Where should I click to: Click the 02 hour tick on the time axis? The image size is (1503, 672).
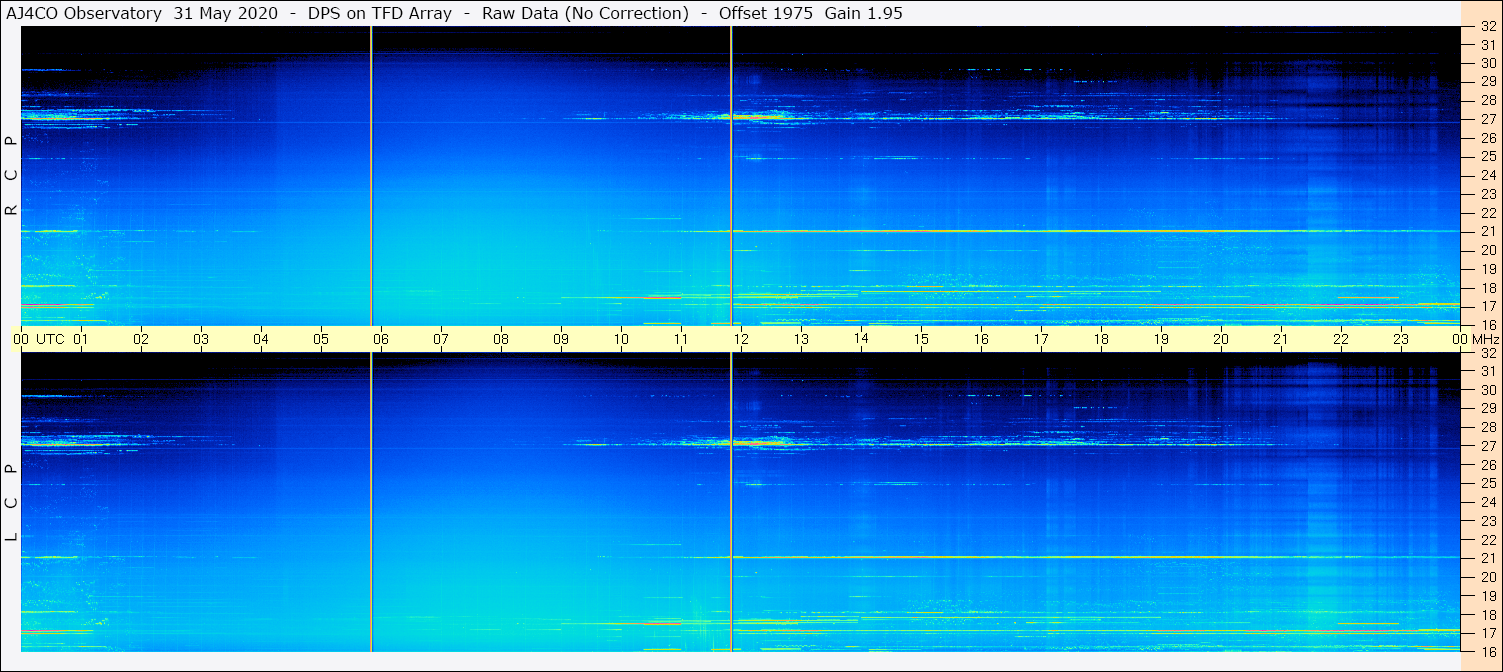point(141,340)
